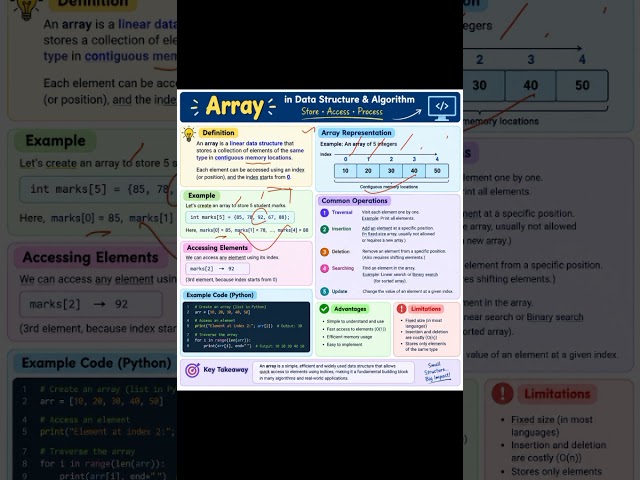Click the small Accessing Elements label in the center infographic
The image size is (640, 480).
[217, 248]
